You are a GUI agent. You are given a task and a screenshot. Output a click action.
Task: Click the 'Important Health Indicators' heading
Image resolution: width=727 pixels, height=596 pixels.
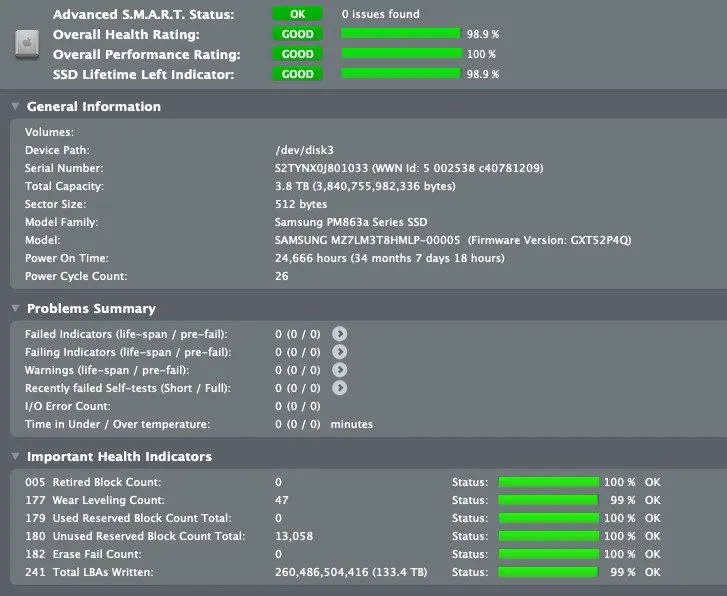(x=120, y=456)
